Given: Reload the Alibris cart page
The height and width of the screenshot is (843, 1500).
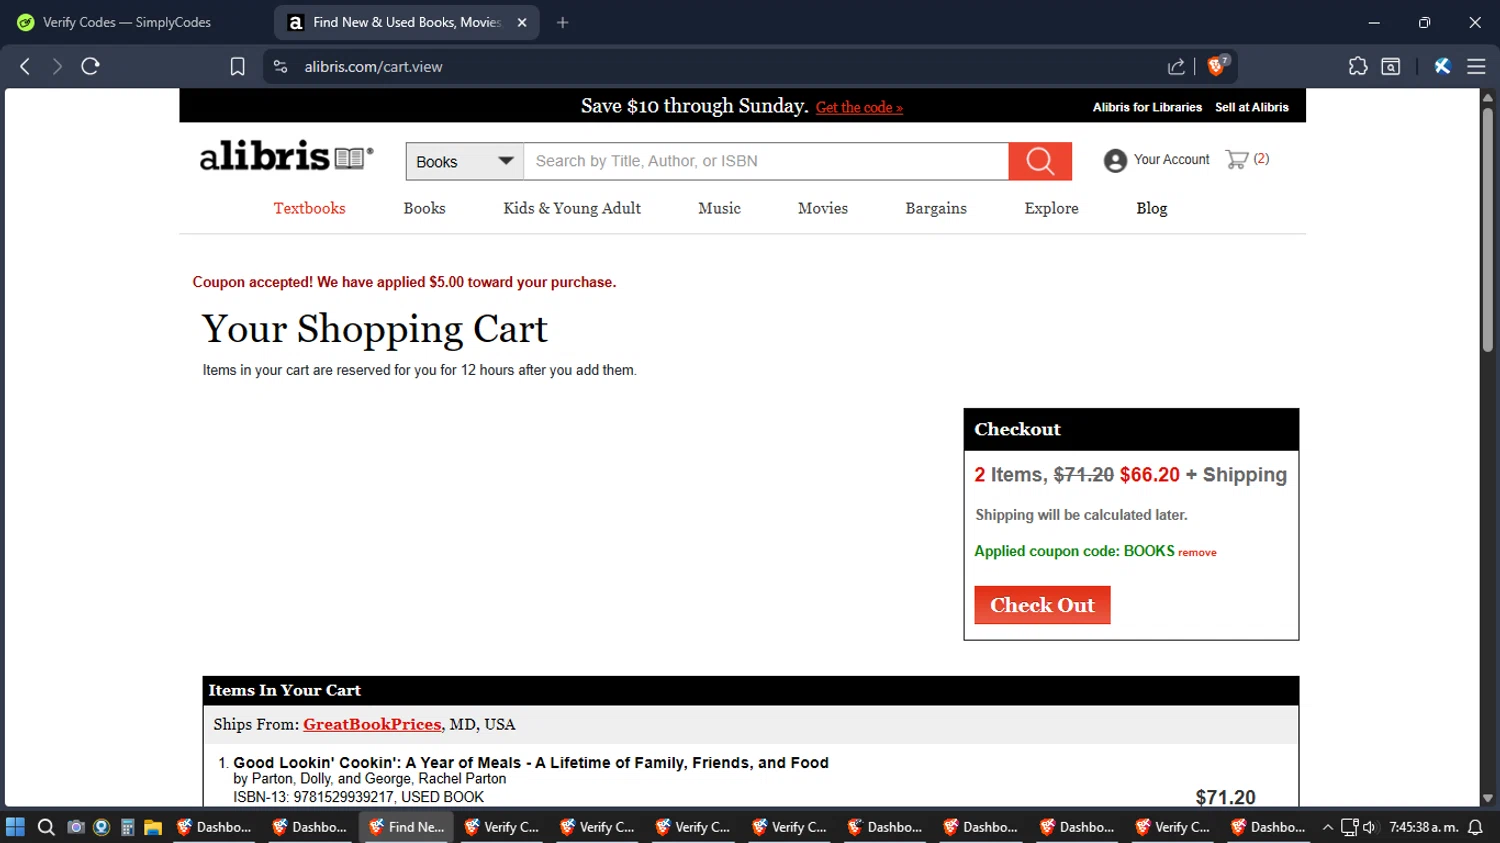Looking at the screenshot, I should point(90,66).
